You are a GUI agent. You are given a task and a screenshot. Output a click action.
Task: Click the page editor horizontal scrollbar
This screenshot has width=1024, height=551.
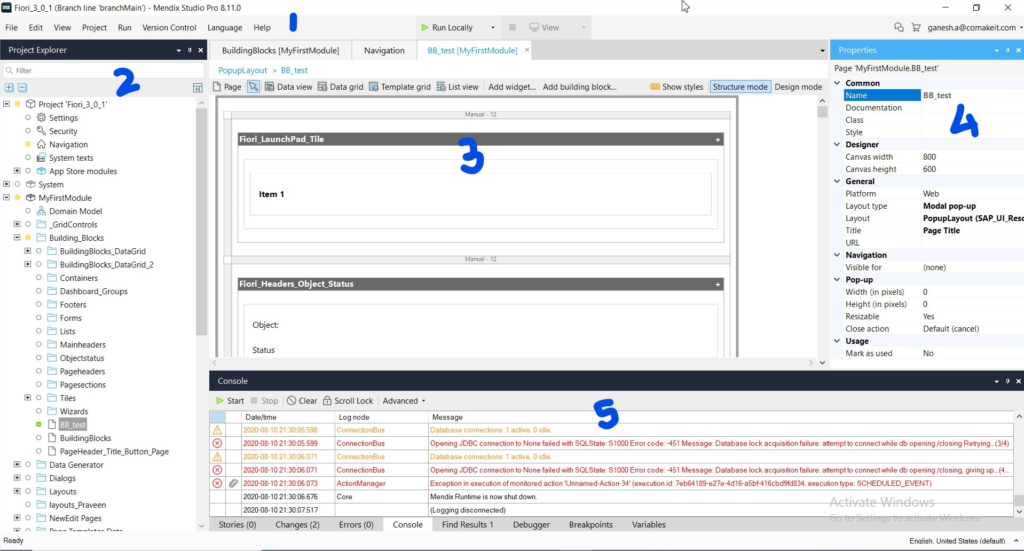(513, 362)
